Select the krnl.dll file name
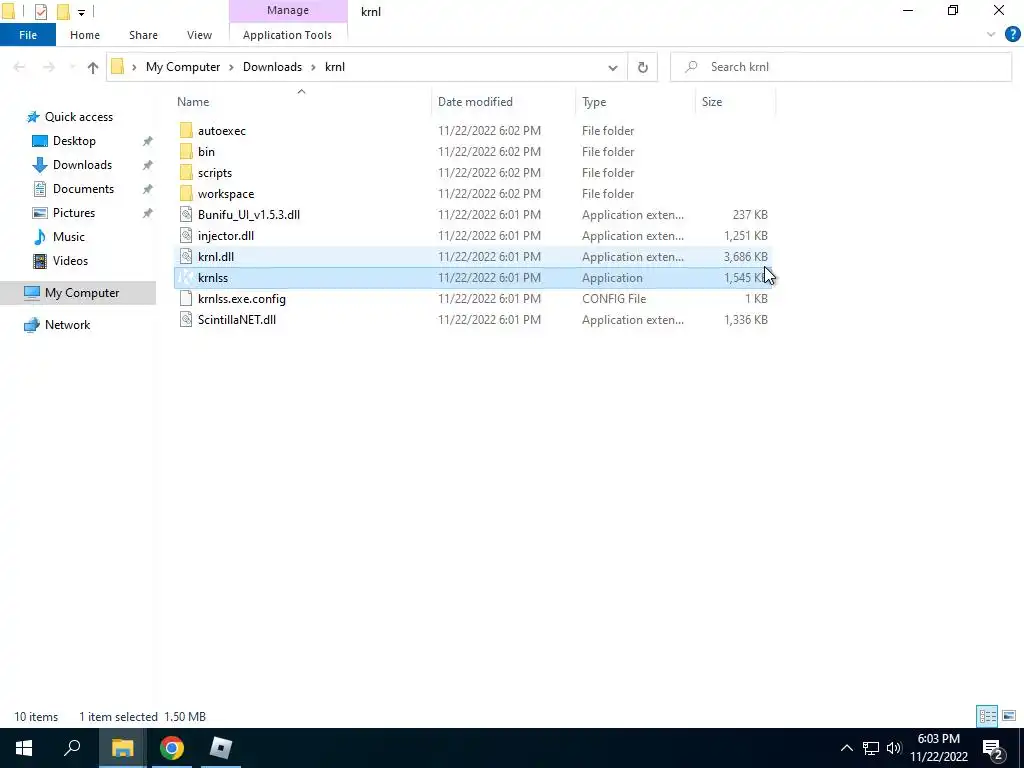The height and width of the screenshot is (768, 1024). [216, 257]
